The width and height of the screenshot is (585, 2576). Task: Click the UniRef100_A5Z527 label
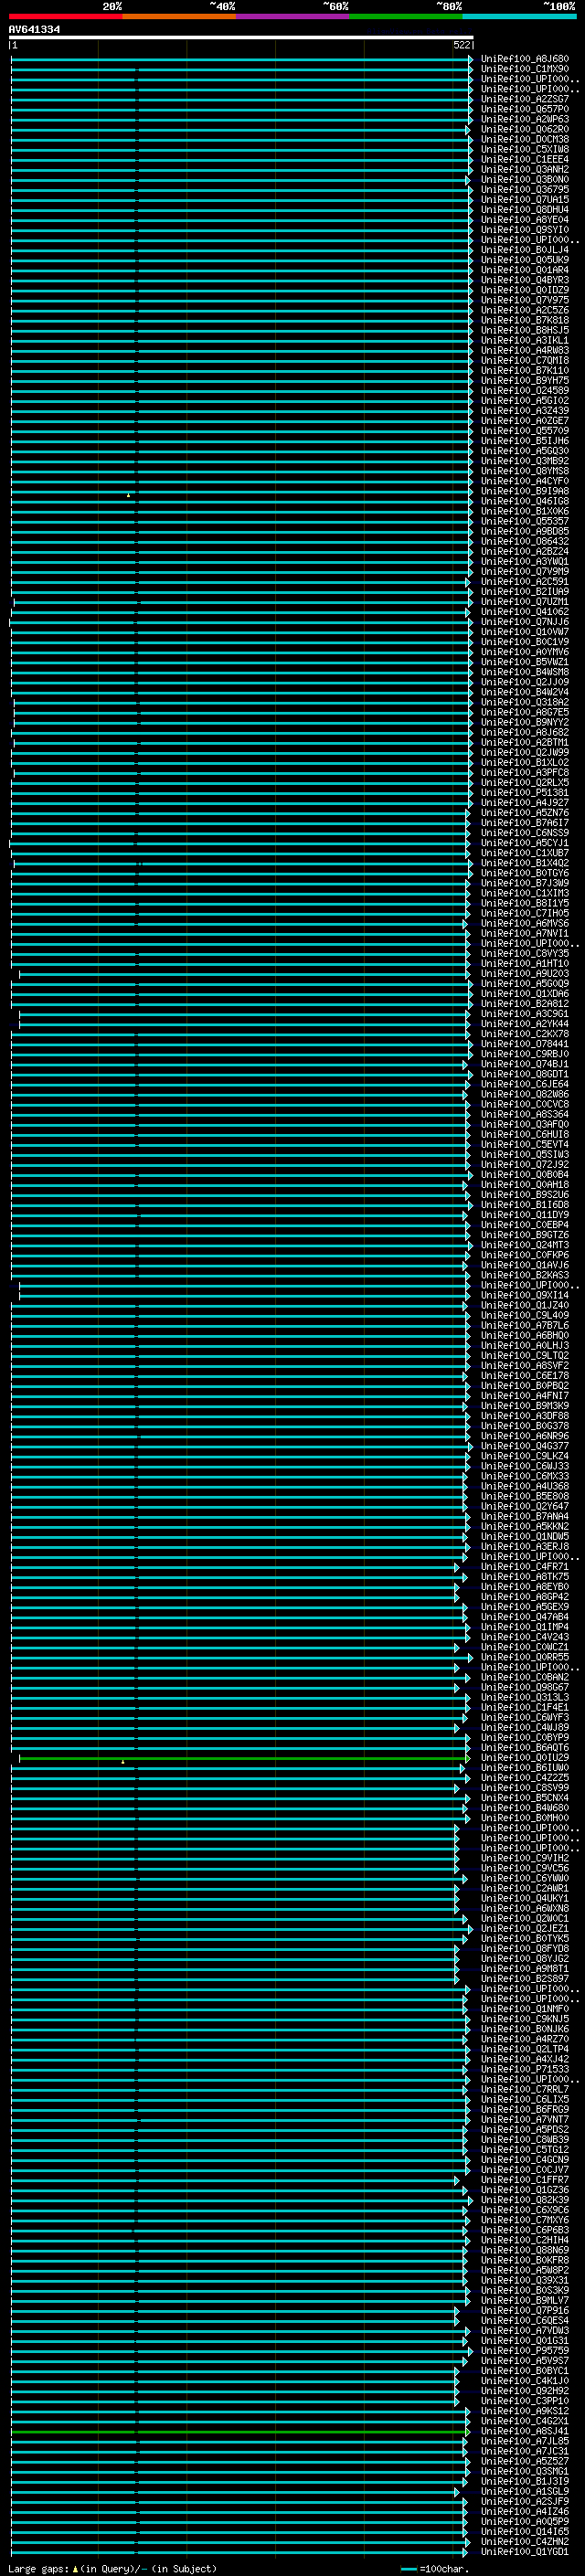pyautogui.click(x=525, y=2461)
